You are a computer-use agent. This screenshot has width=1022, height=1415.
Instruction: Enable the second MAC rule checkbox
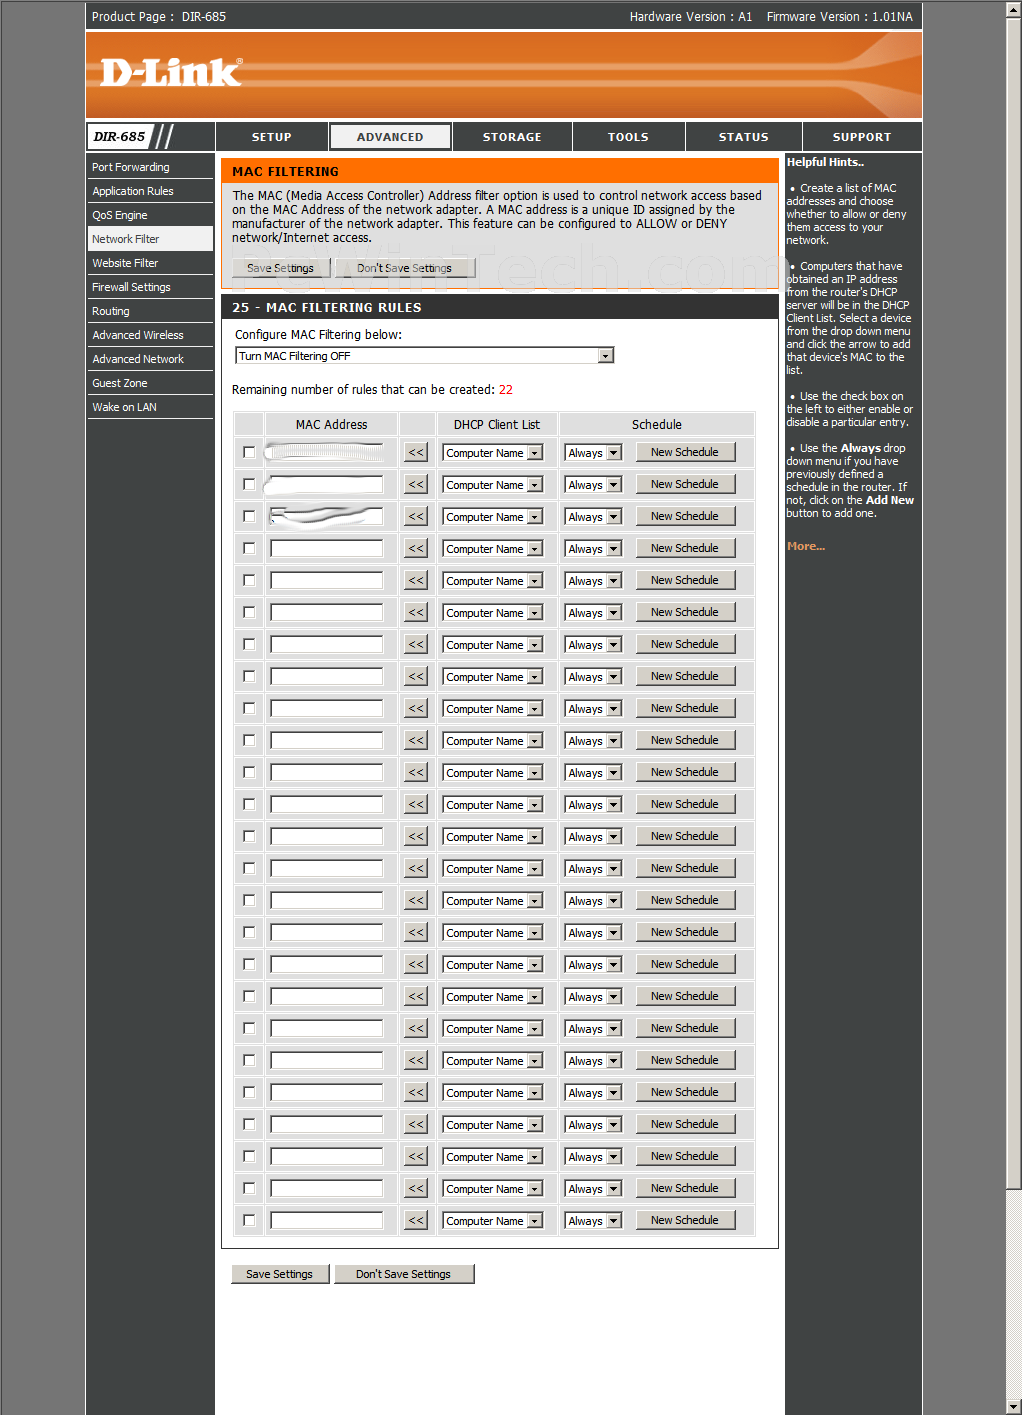pyautogui.click(x=249, y=485)
